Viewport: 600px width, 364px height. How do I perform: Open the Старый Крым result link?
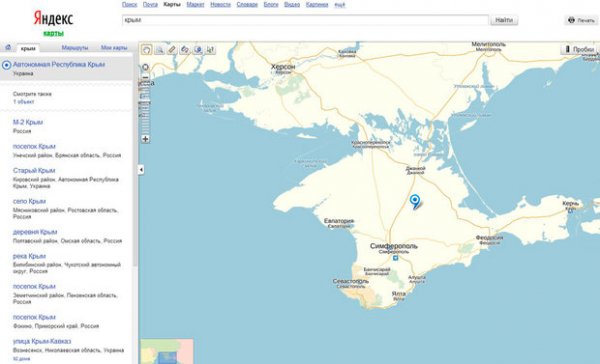[x=34, y=170]
